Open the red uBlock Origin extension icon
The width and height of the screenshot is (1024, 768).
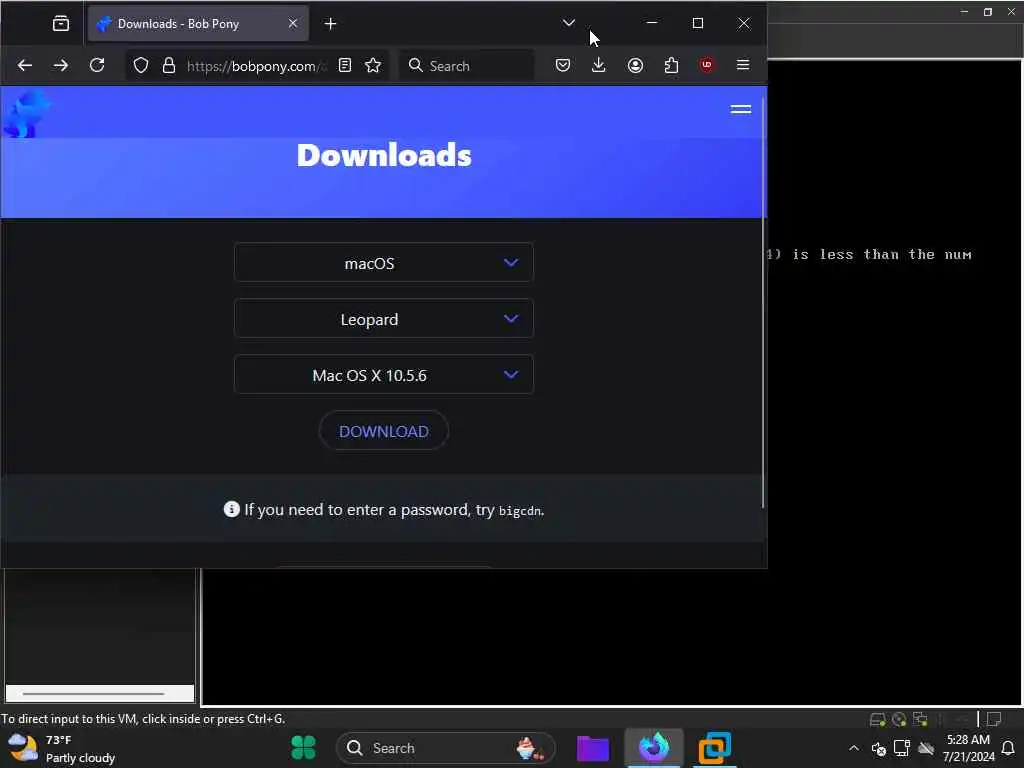(707, 65)
